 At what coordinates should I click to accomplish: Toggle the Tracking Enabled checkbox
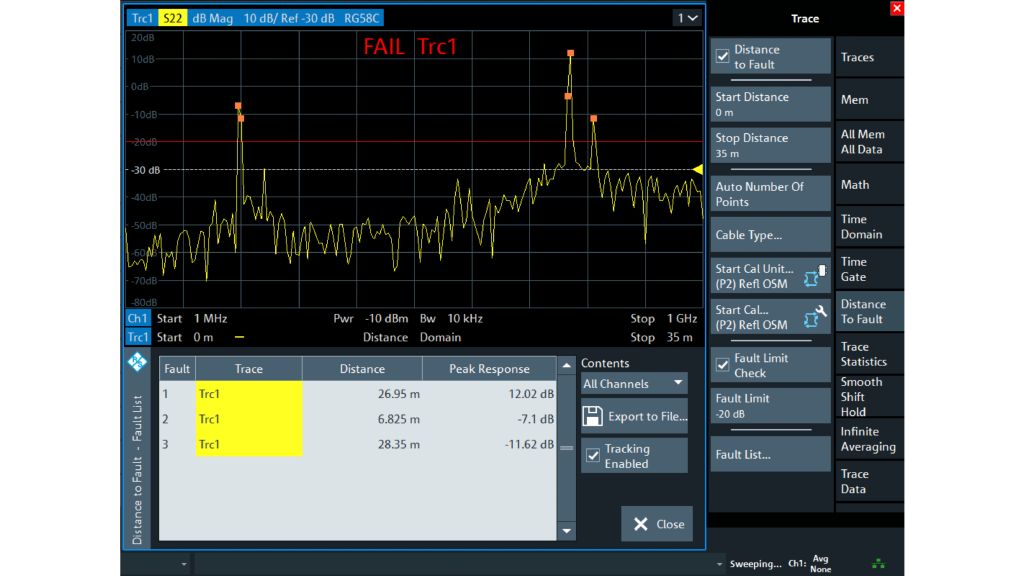pyautogui.click(x=593, y=456)
